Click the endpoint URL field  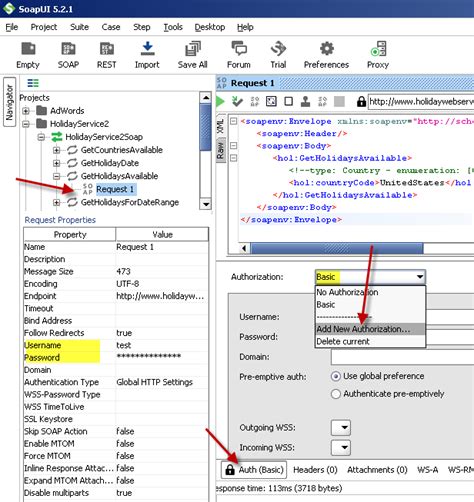pos(421,101)
